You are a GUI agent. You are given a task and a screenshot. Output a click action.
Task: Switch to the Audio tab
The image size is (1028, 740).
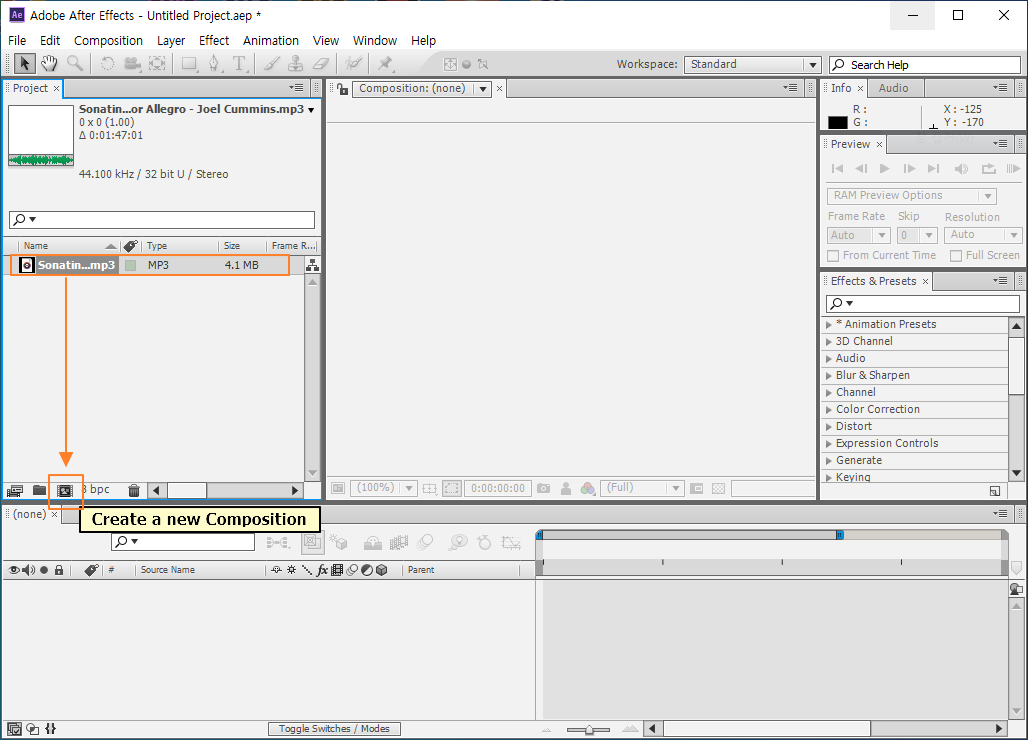pyautogui.click(x=893, y=88)
